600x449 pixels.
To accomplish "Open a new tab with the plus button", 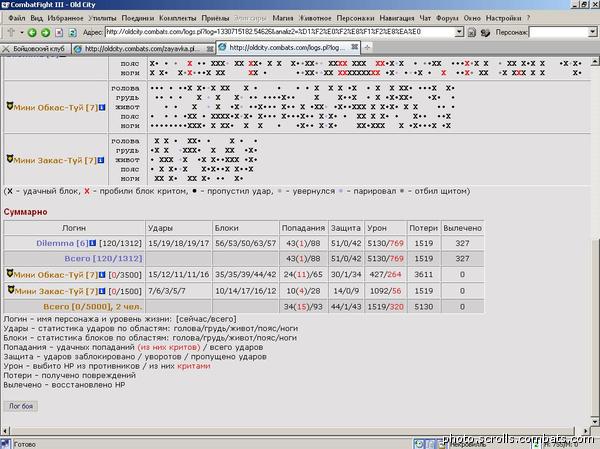I will (367, 47).
